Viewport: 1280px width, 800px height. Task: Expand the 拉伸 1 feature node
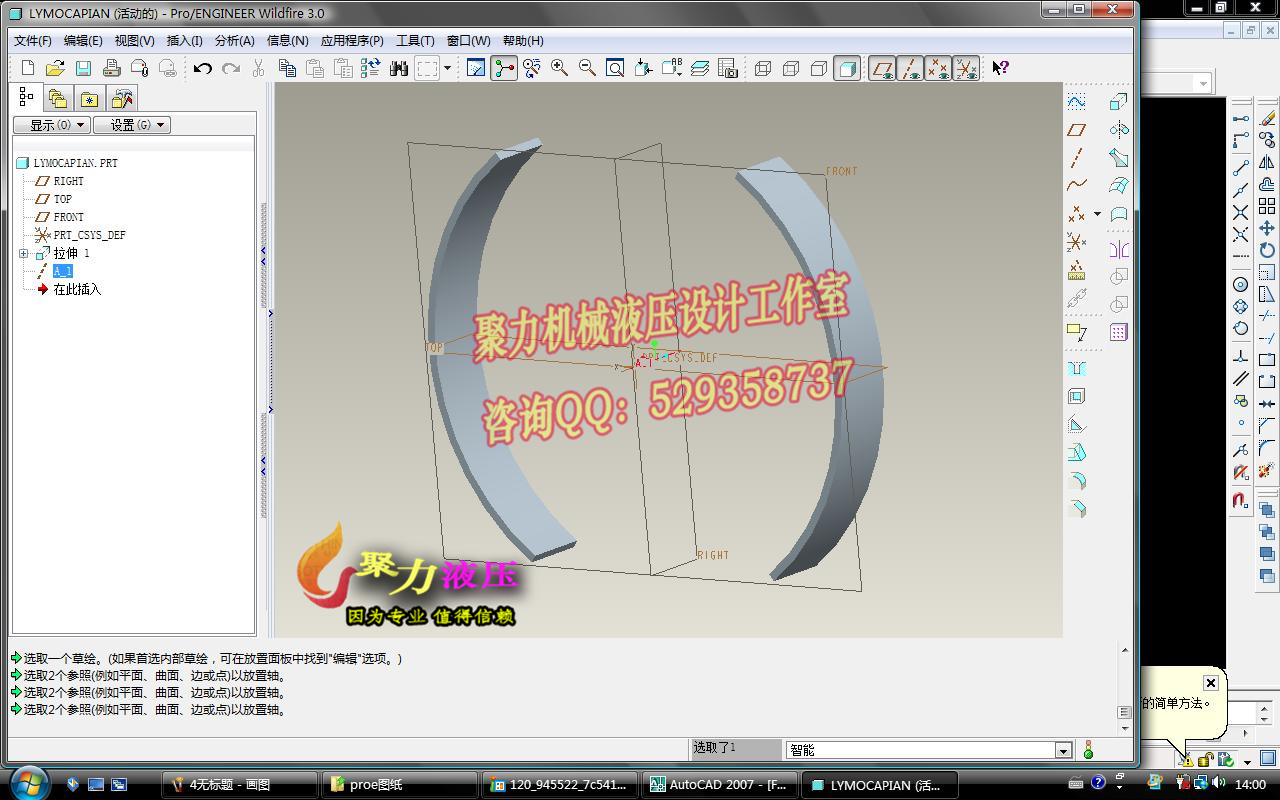[x=23, y=253]
